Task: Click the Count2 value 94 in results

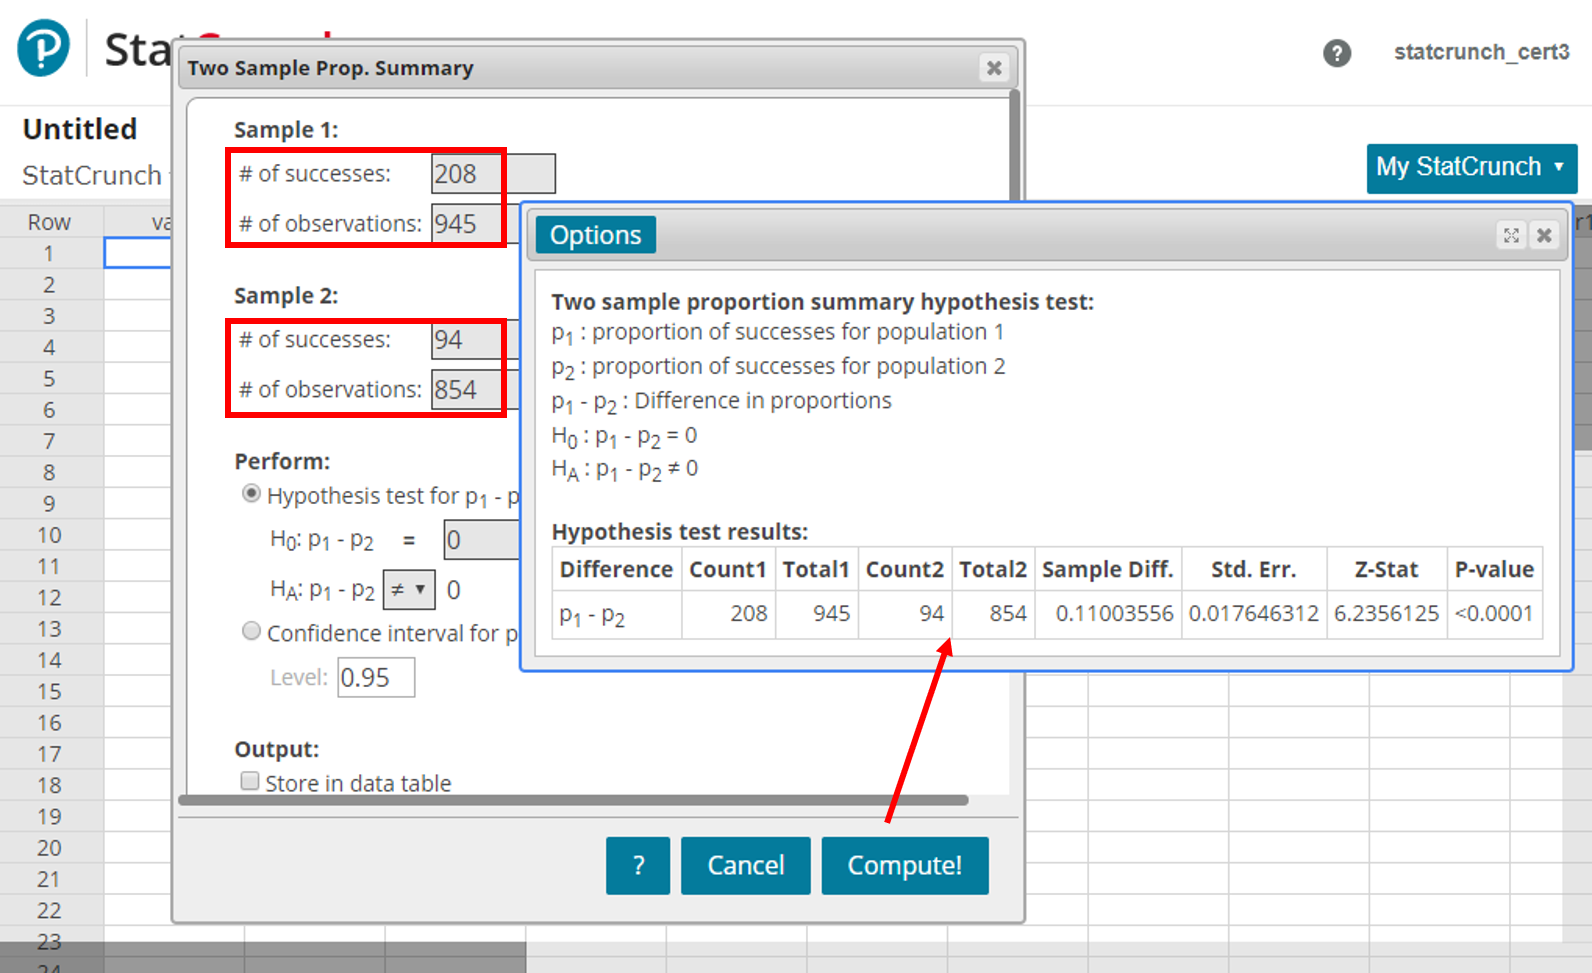Action: pyautogui.click(x=905, y=614)
